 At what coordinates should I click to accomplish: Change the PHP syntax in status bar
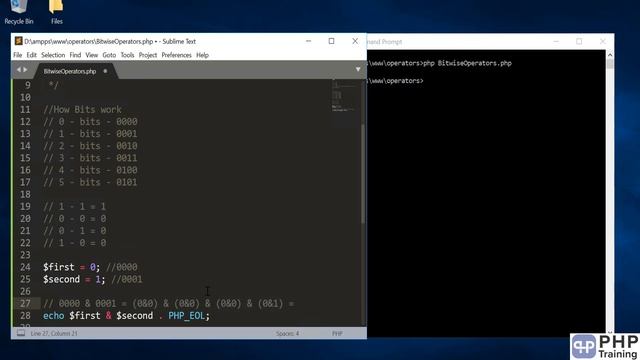coord(337,333)
